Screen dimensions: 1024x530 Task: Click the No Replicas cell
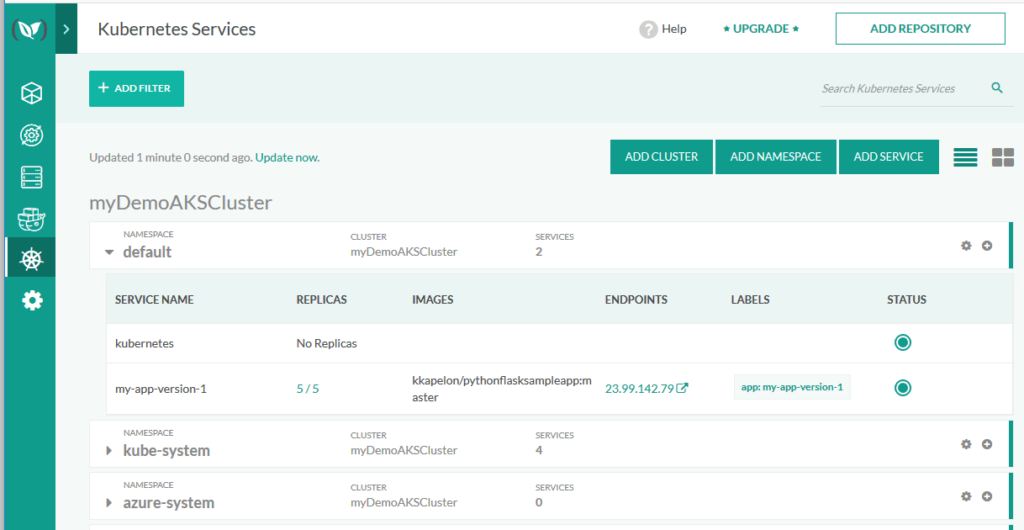327,343
